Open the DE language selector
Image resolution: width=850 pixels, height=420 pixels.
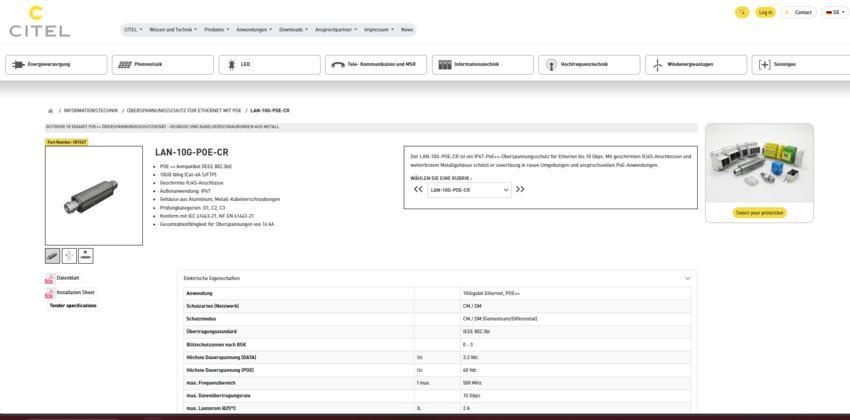coord(836,12)
